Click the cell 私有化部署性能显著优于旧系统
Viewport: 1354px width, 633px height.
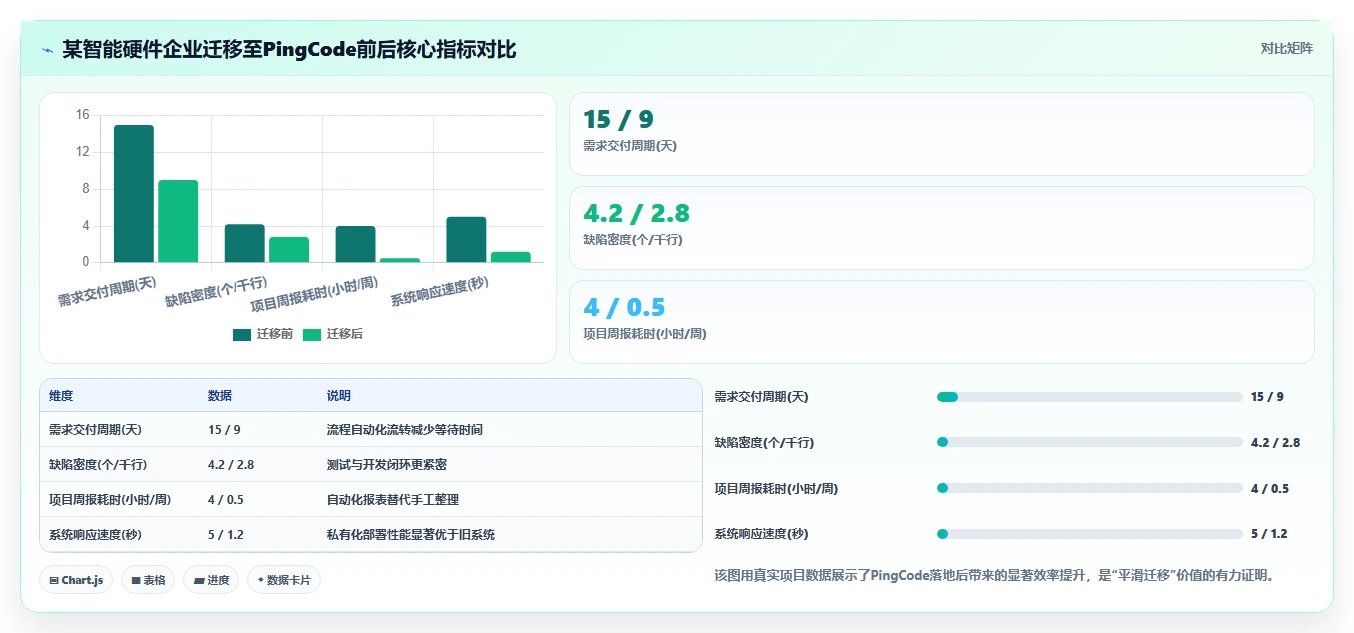411,535
